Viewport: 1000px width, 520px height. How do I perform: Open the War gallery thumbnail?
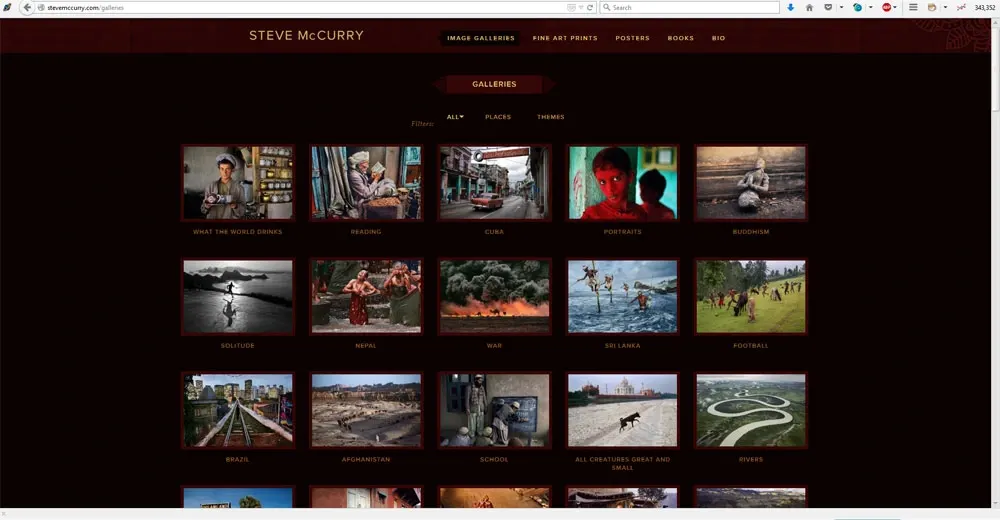tap(494, 296)
